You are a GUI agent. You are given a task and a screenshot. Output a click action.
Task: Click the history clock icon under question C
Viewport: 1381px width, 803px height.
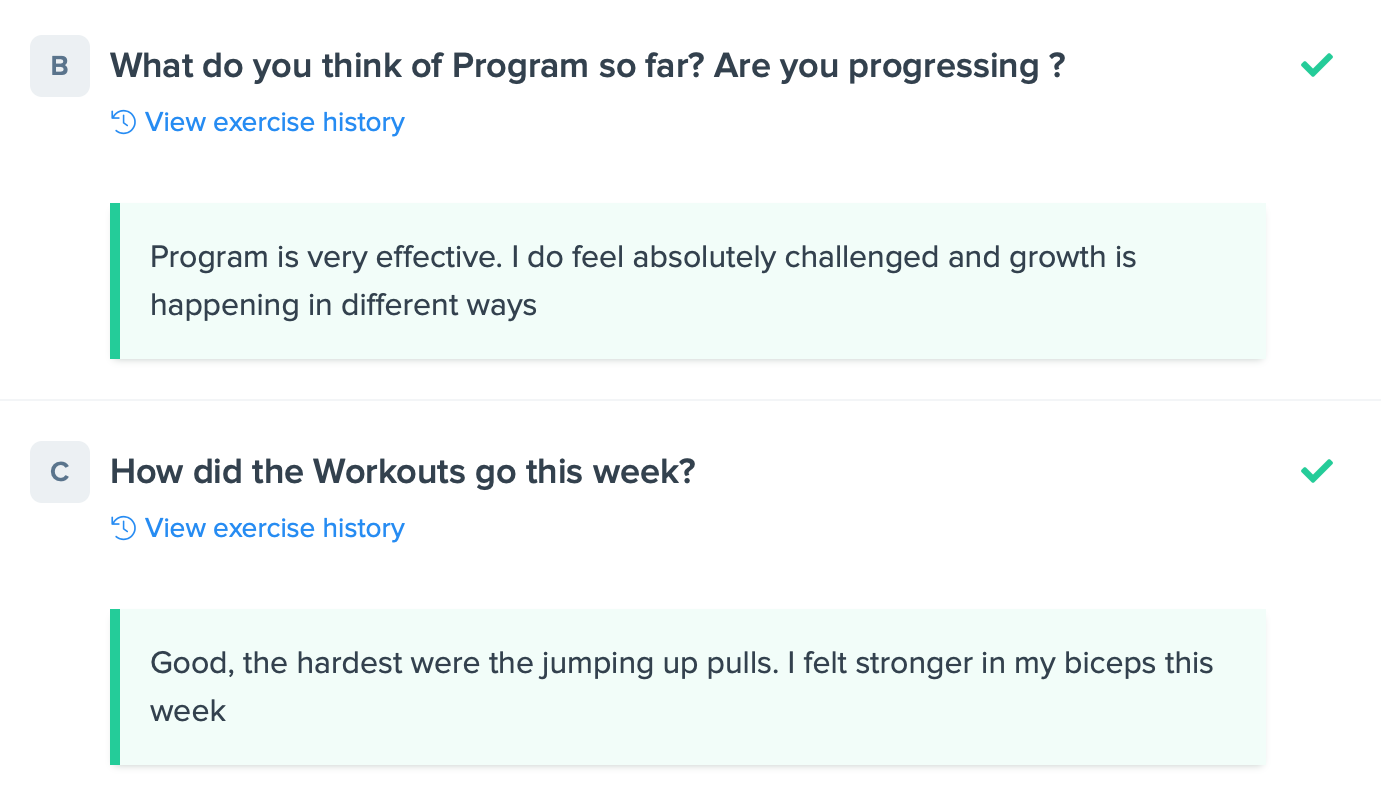123,529
